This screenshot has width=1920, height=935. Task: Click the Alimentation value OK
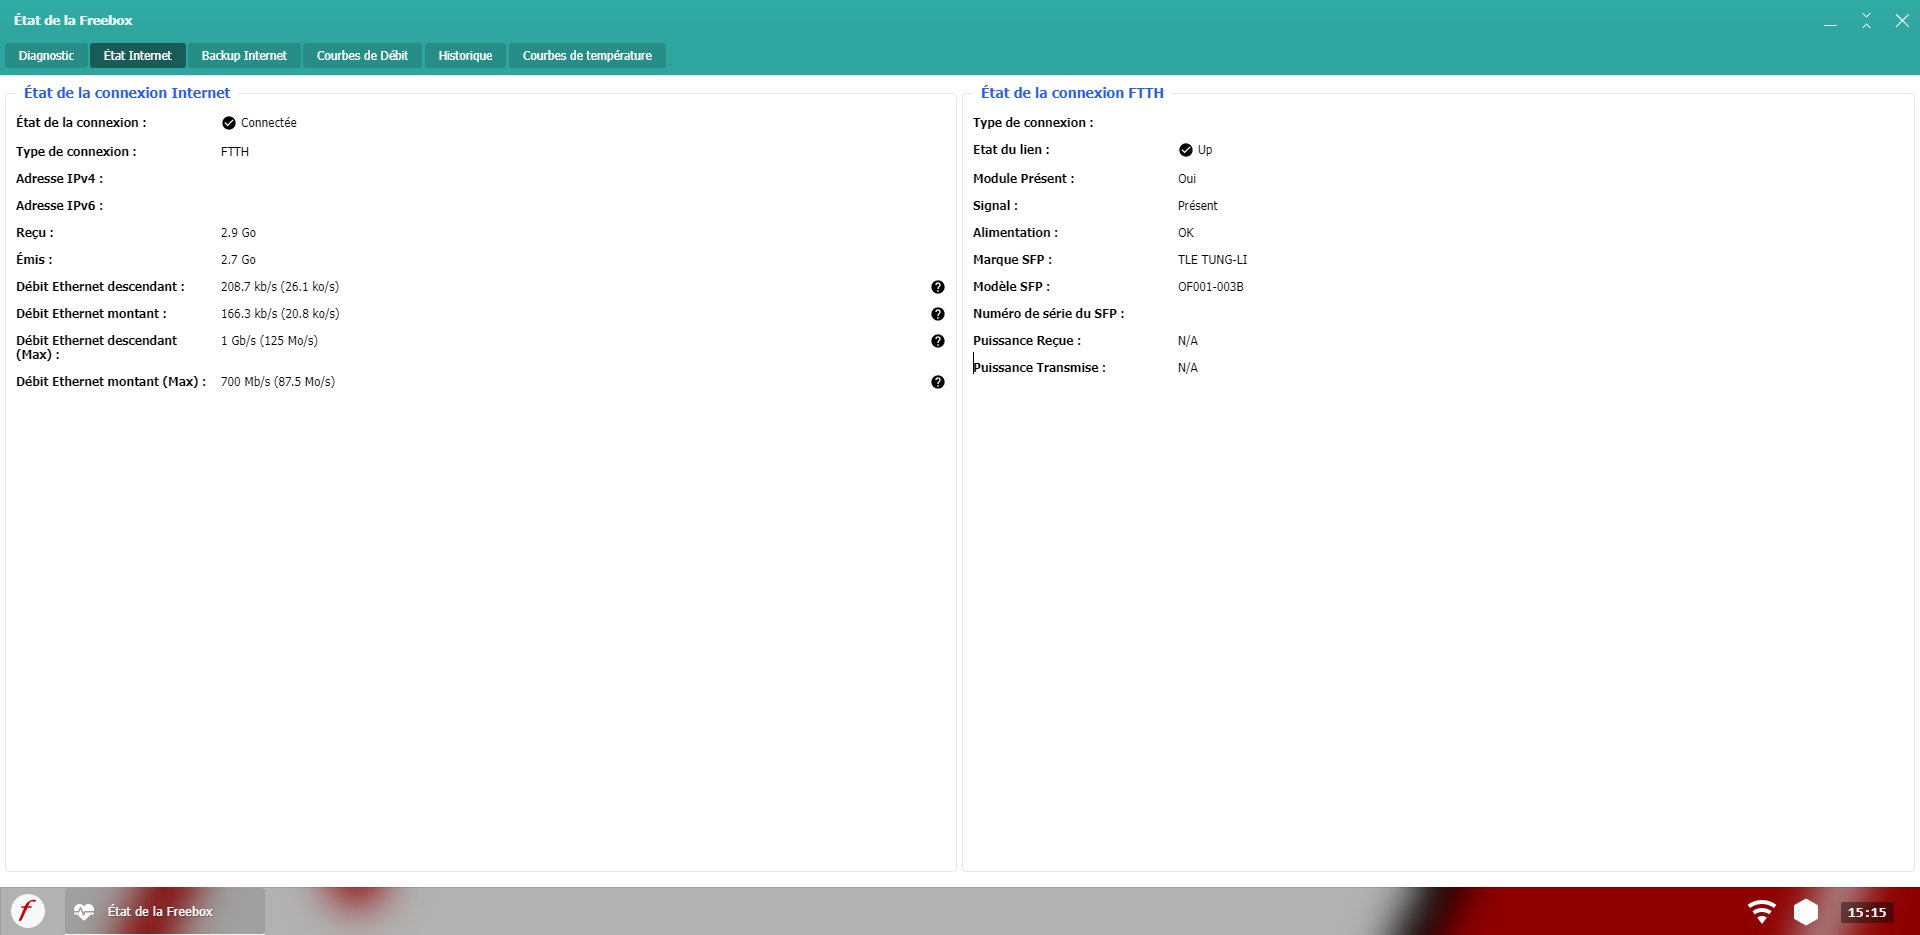tap(1186, 233)
